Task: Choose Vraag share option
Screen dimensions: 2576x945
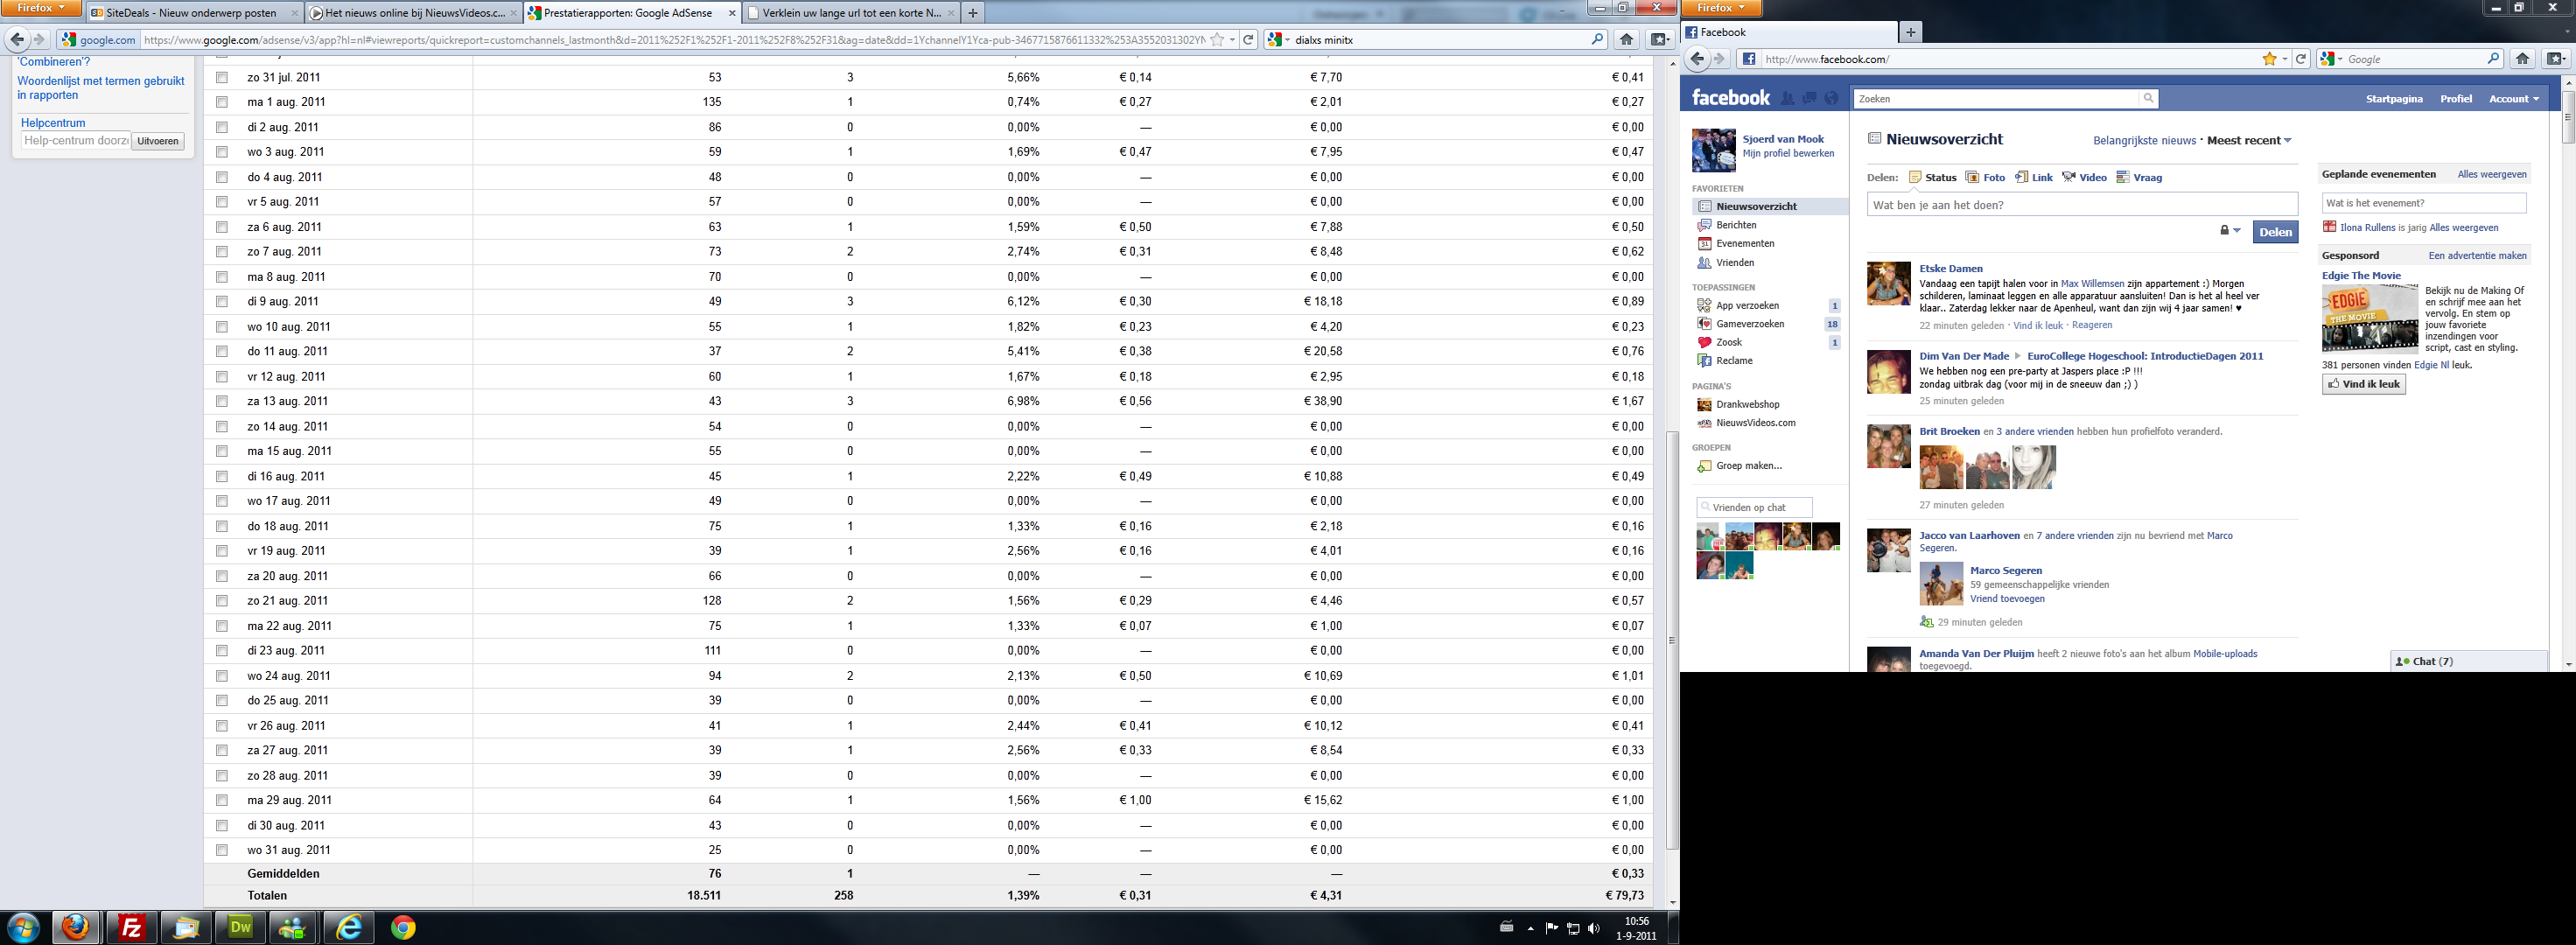Action: [2139, 177]
